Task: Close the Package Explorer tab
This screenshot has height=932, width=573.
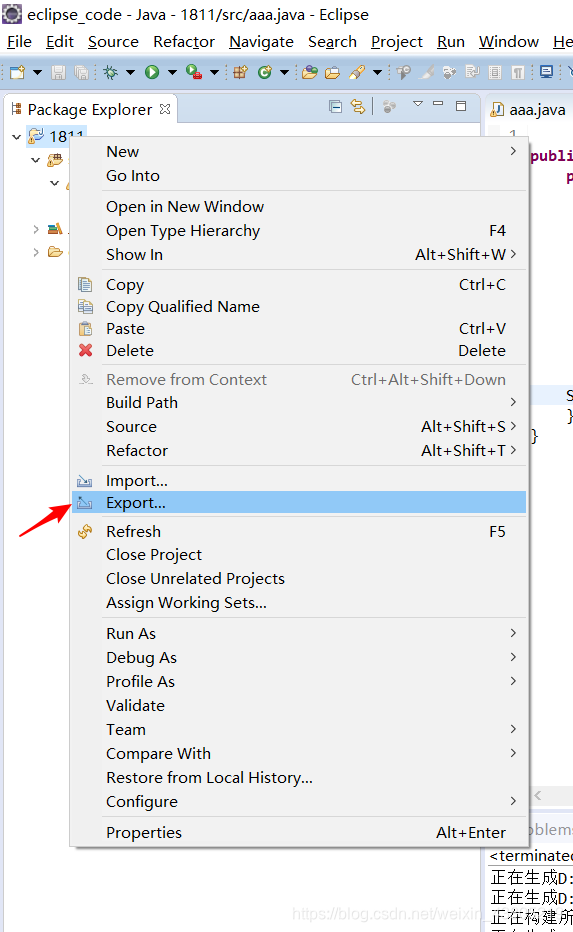Action: click(x=165, y=109)
